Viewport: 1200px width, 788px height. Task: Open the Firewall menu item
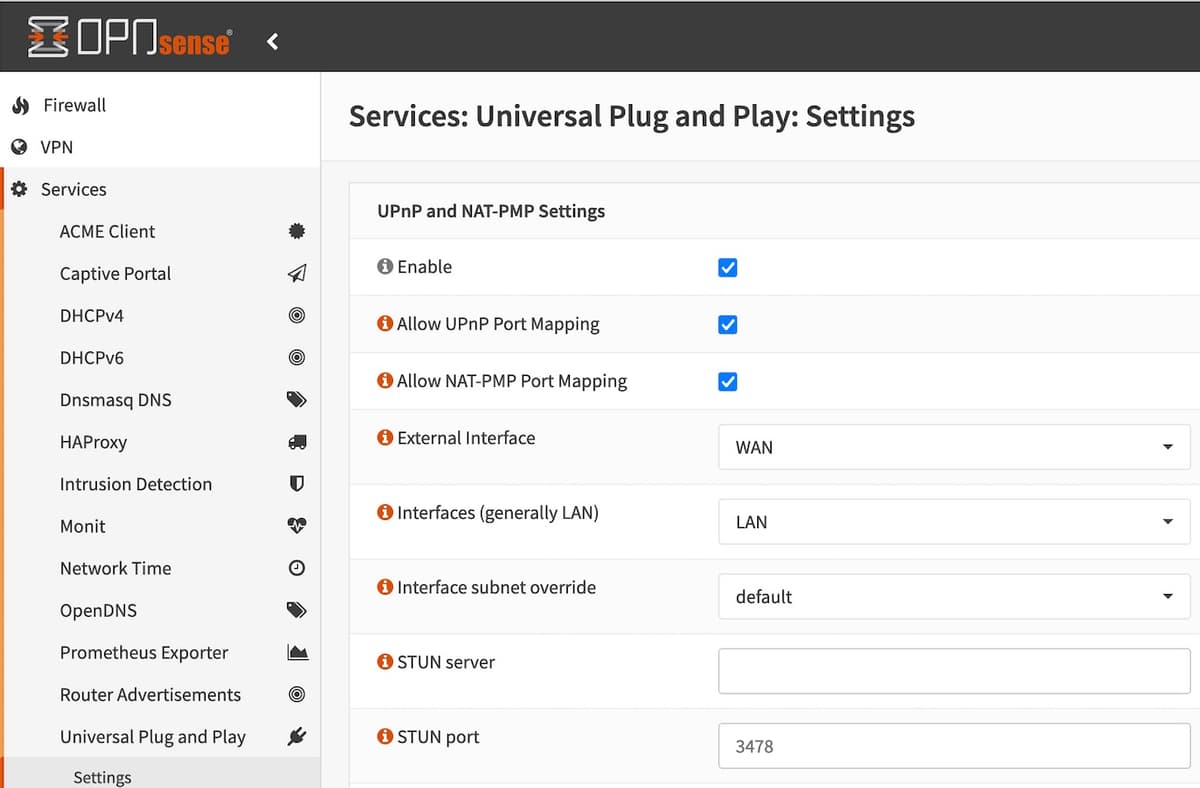click(72, 105)
